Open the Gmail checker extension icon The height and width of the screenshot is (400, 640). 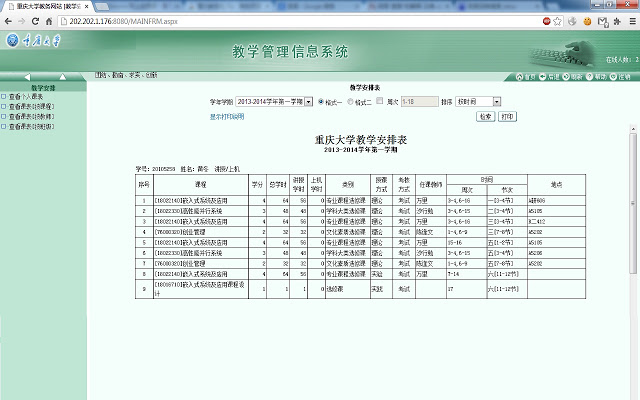(x=603, y=22)
